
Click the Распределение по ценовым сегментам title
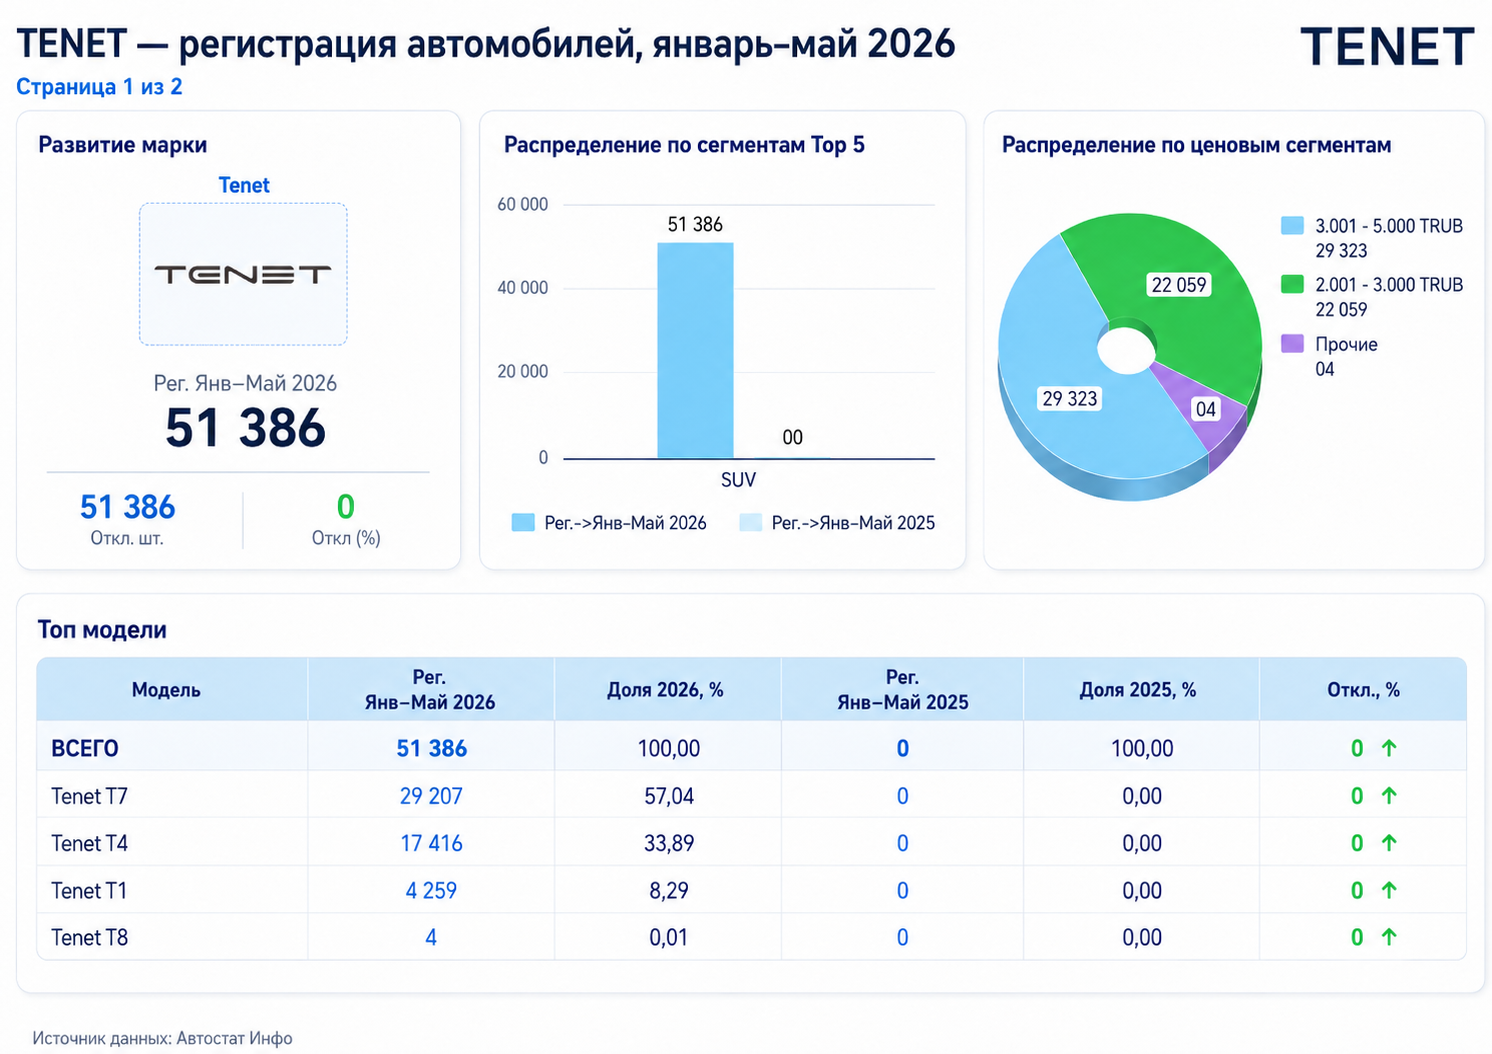[1196, 145]
